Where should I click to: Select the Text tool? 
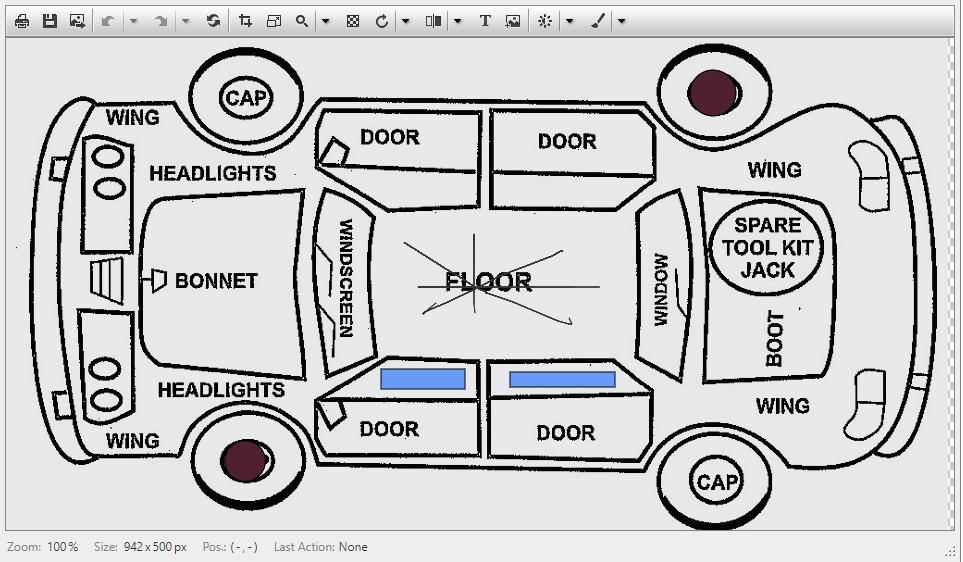(x=485, y=21)
